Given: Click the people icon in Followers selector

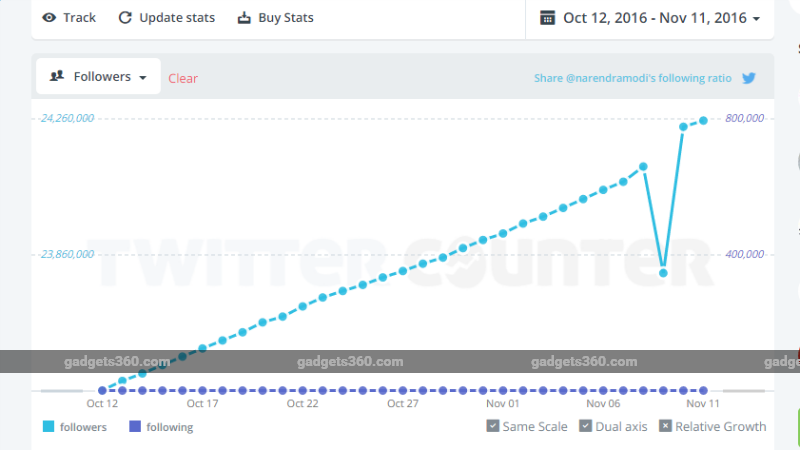Looking at the screenshot, I should coord(57,76).
